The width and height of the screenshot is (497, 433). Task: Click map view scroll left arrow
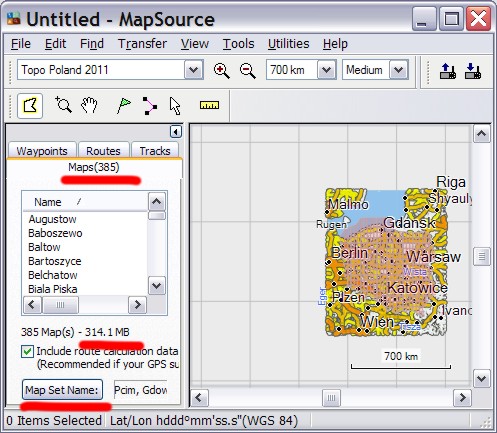point(199,398)
